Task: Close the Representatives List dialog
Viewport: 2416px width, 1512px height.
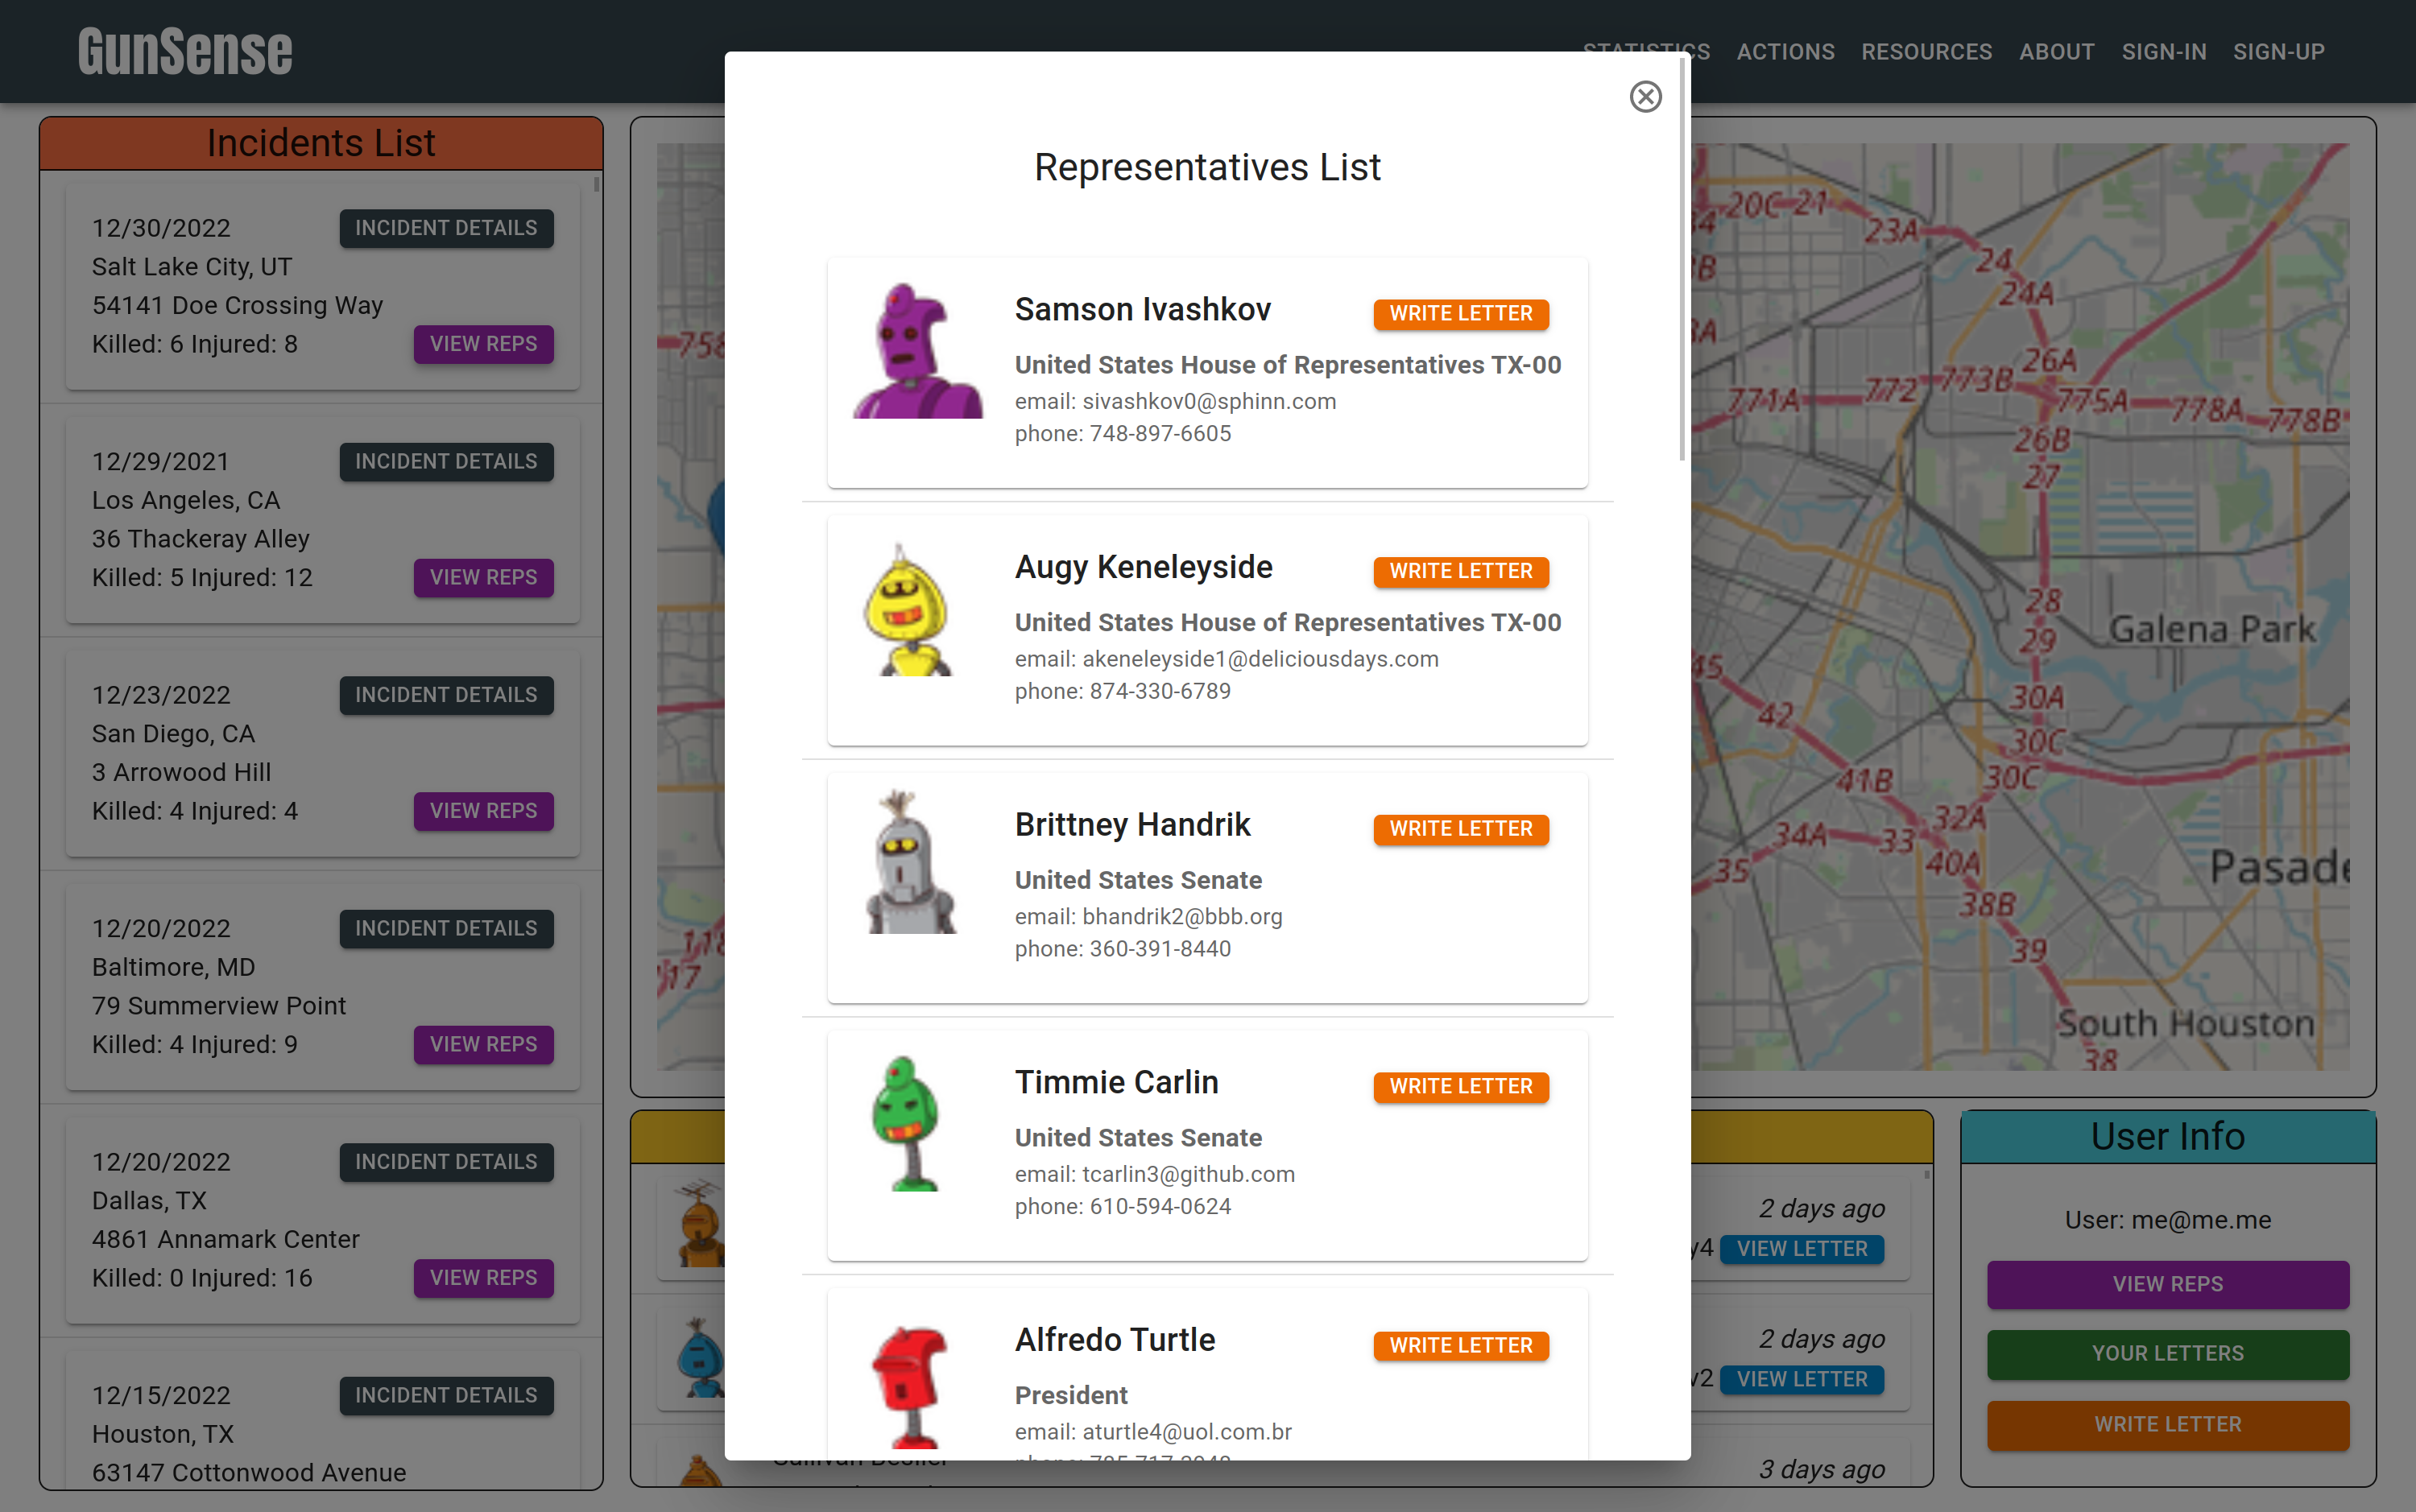Action: tap(1645, 97)
